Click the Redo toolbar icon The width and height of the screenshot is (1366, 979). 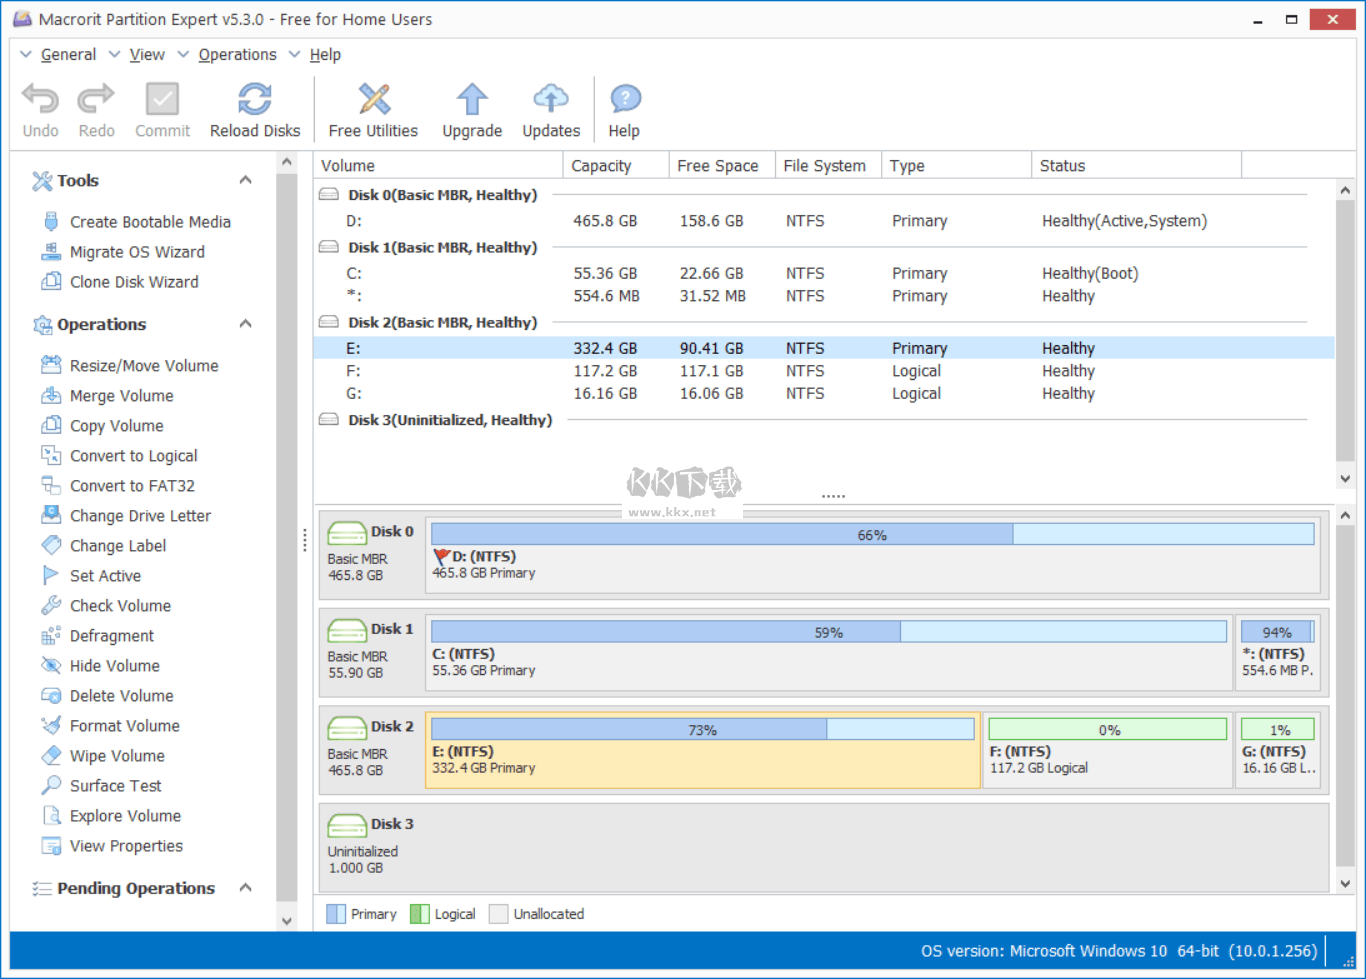click(x=96, y=99)
